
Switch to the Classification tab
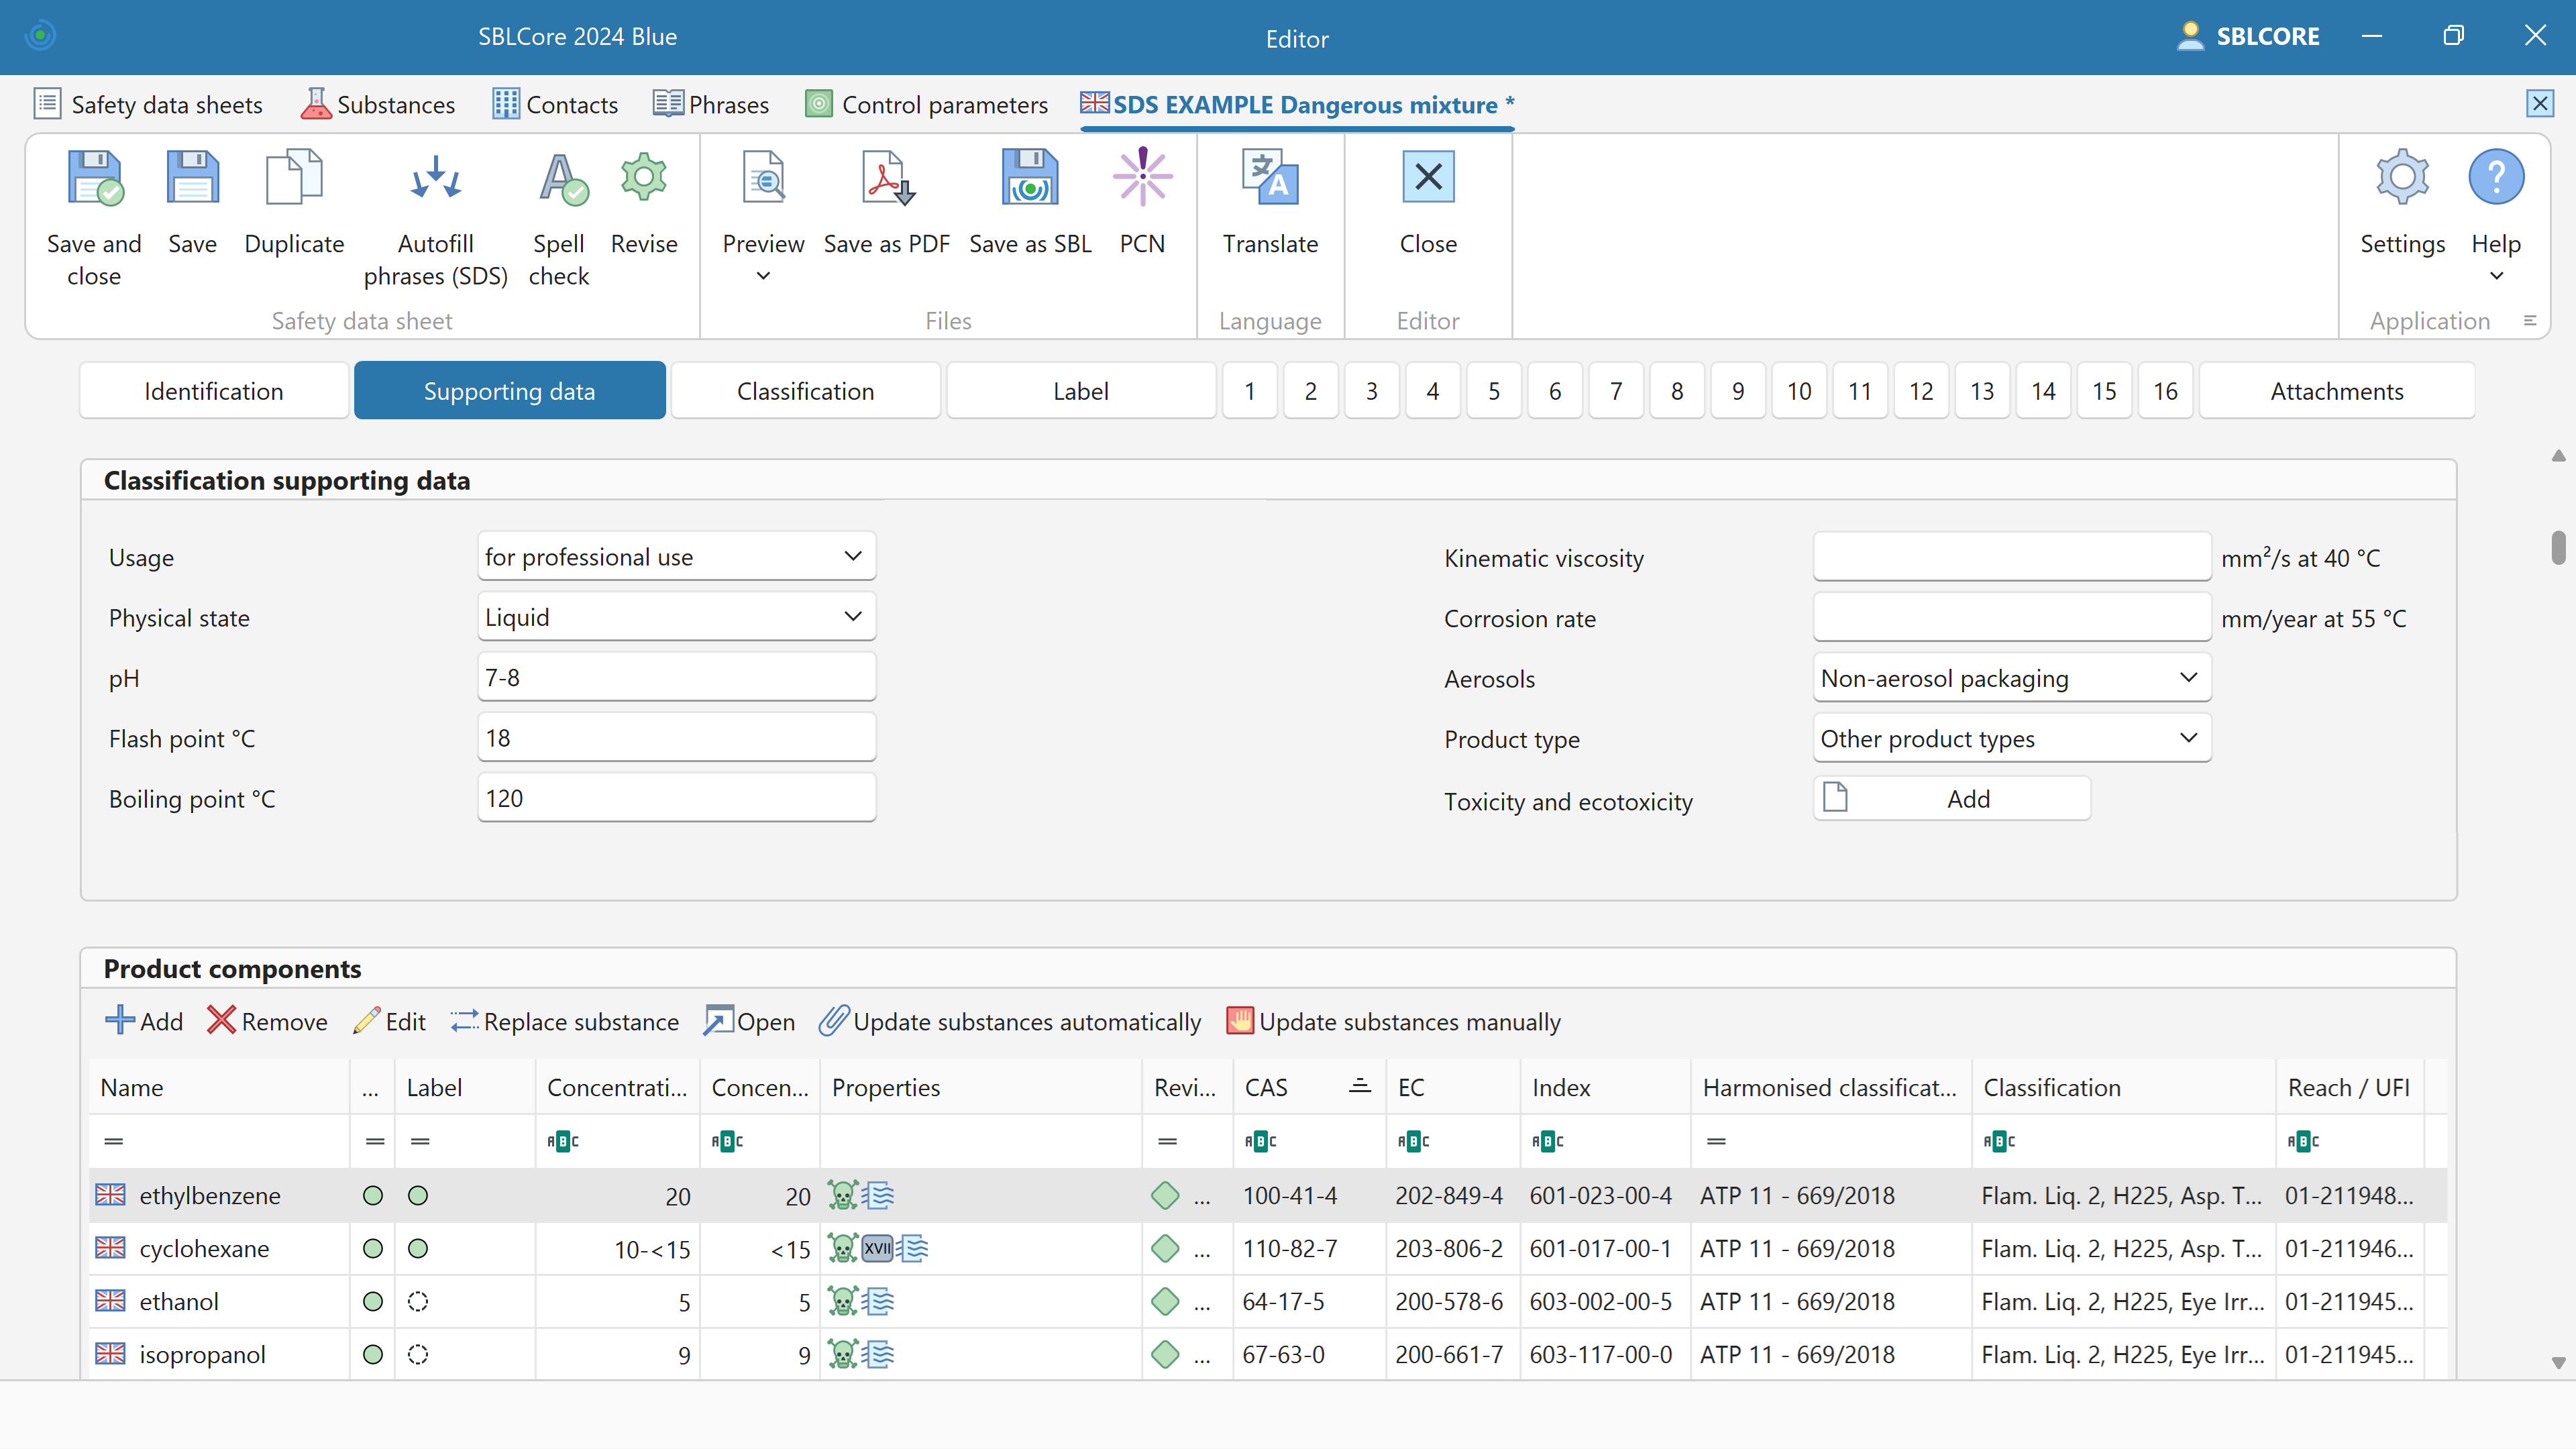(805, 391)
